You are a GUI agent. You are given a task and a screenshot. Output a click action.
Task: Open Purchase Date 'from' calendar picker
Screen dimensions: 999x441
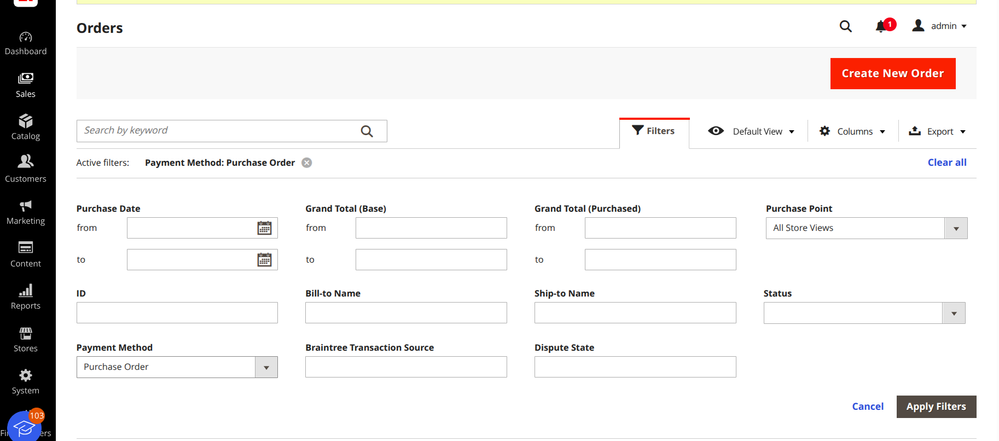264,228
